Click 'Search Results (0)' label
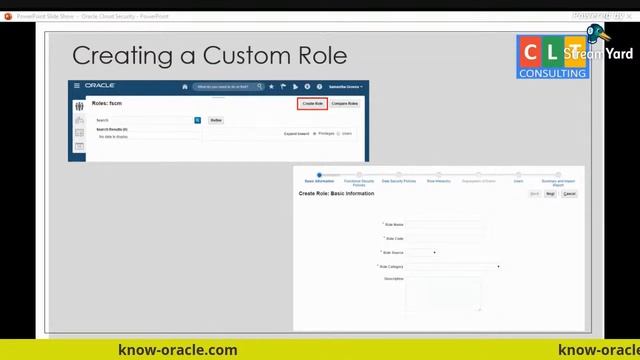 pyautogui.click(x=112, y=129)
